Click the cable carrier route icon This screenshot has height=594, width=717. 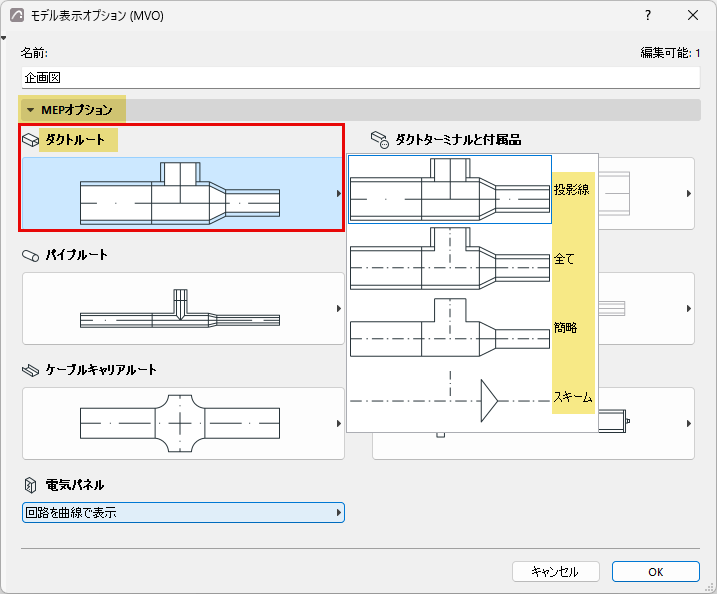(31, 370)
